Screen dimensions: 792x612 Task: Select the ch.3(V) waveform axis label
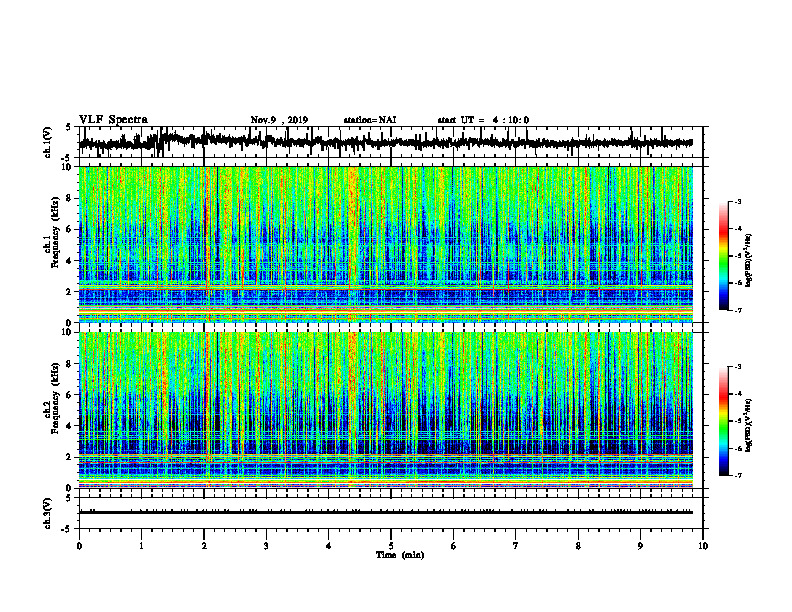pos(48,513)
